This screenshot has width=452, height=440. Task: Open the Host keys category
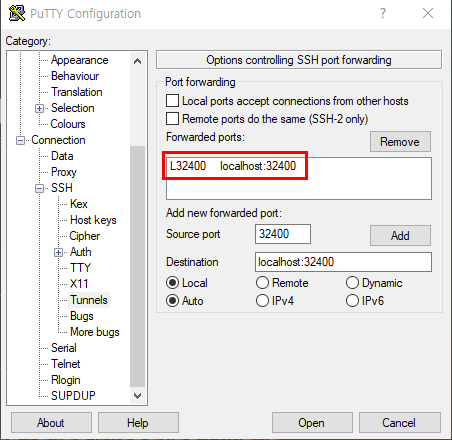click(x=93, y=220)
